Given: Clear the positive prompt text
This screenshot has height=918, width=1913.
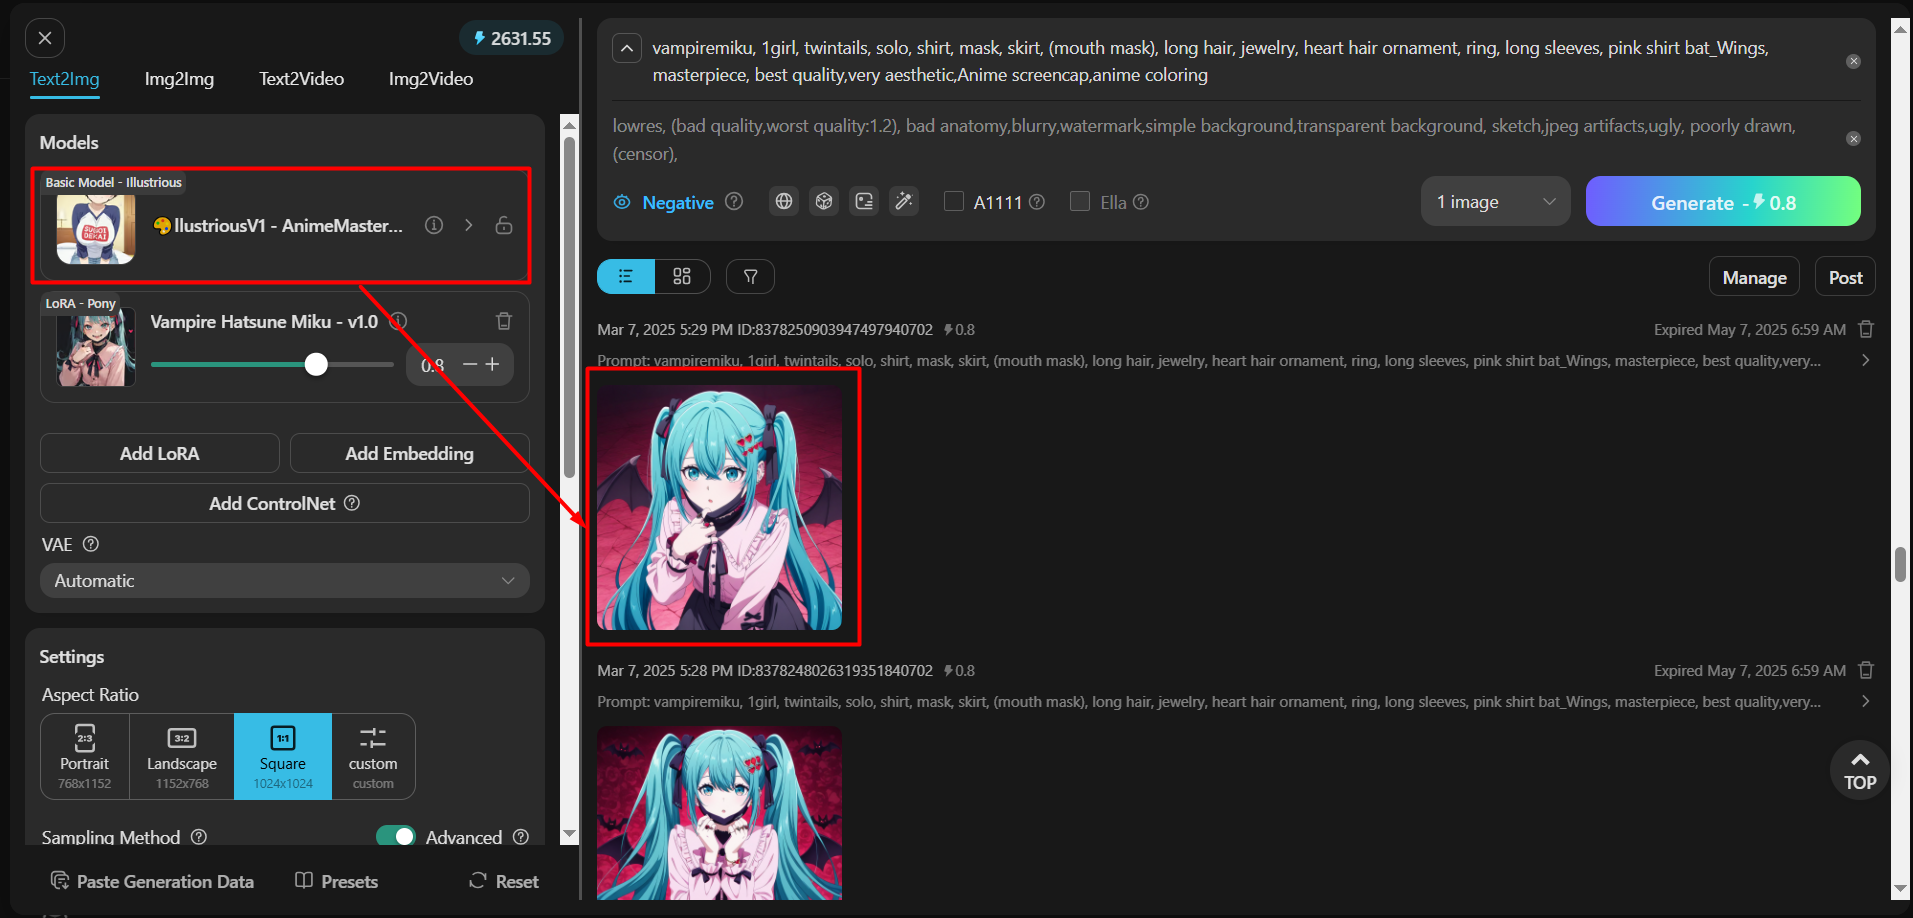Looking at the screenshot, I should pyautogui.click(x=1853, y=61).
